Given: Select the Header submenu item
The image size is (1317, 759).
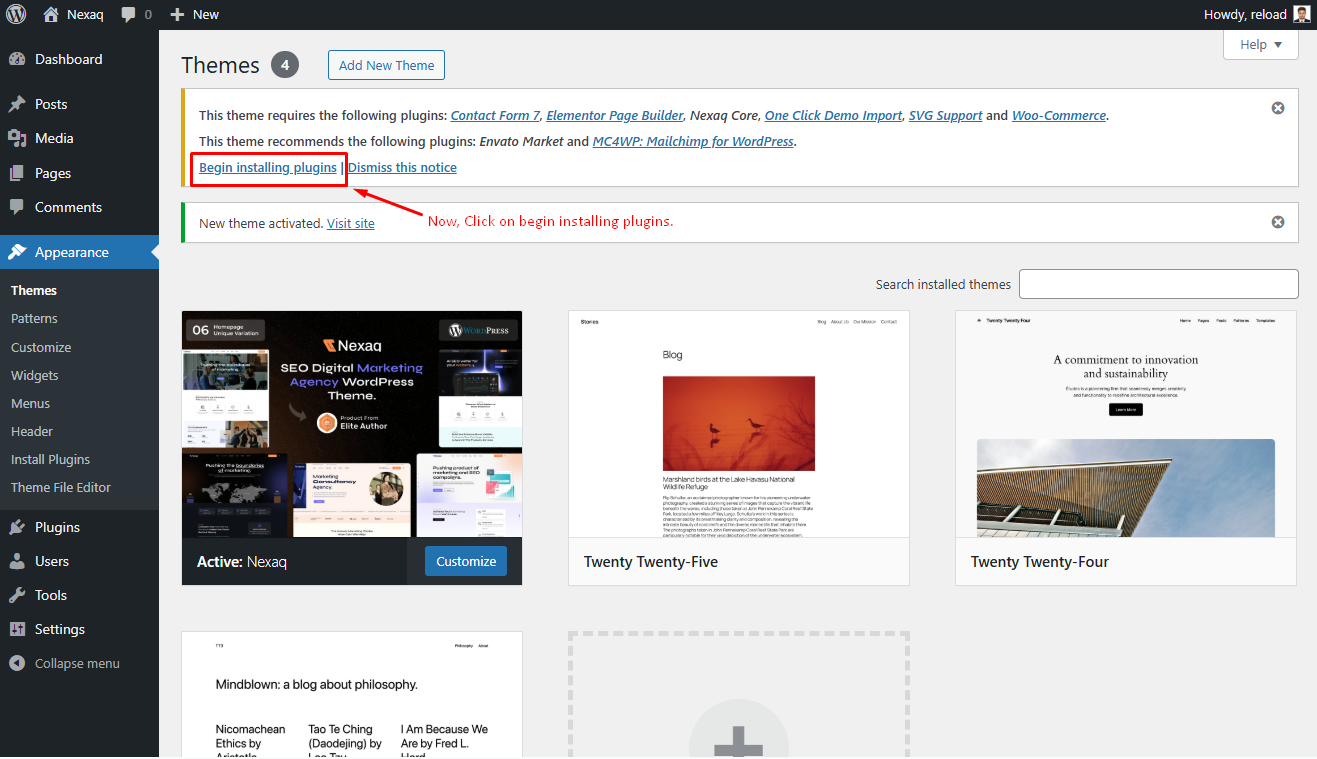Looking at the screenshot, I should pos(32,431).
